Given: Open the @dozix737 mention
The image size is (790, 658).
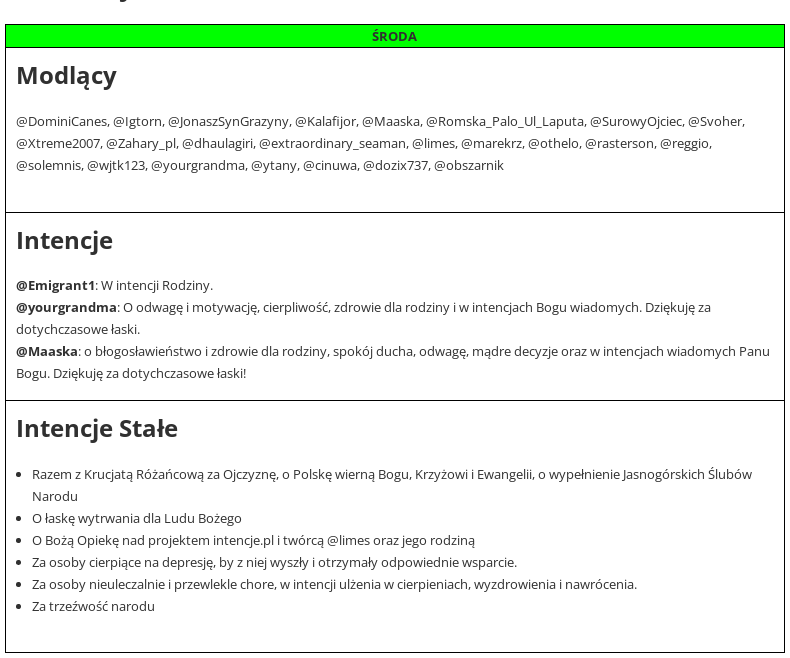Looking at the screenshot, I should [x=395, y=166].
